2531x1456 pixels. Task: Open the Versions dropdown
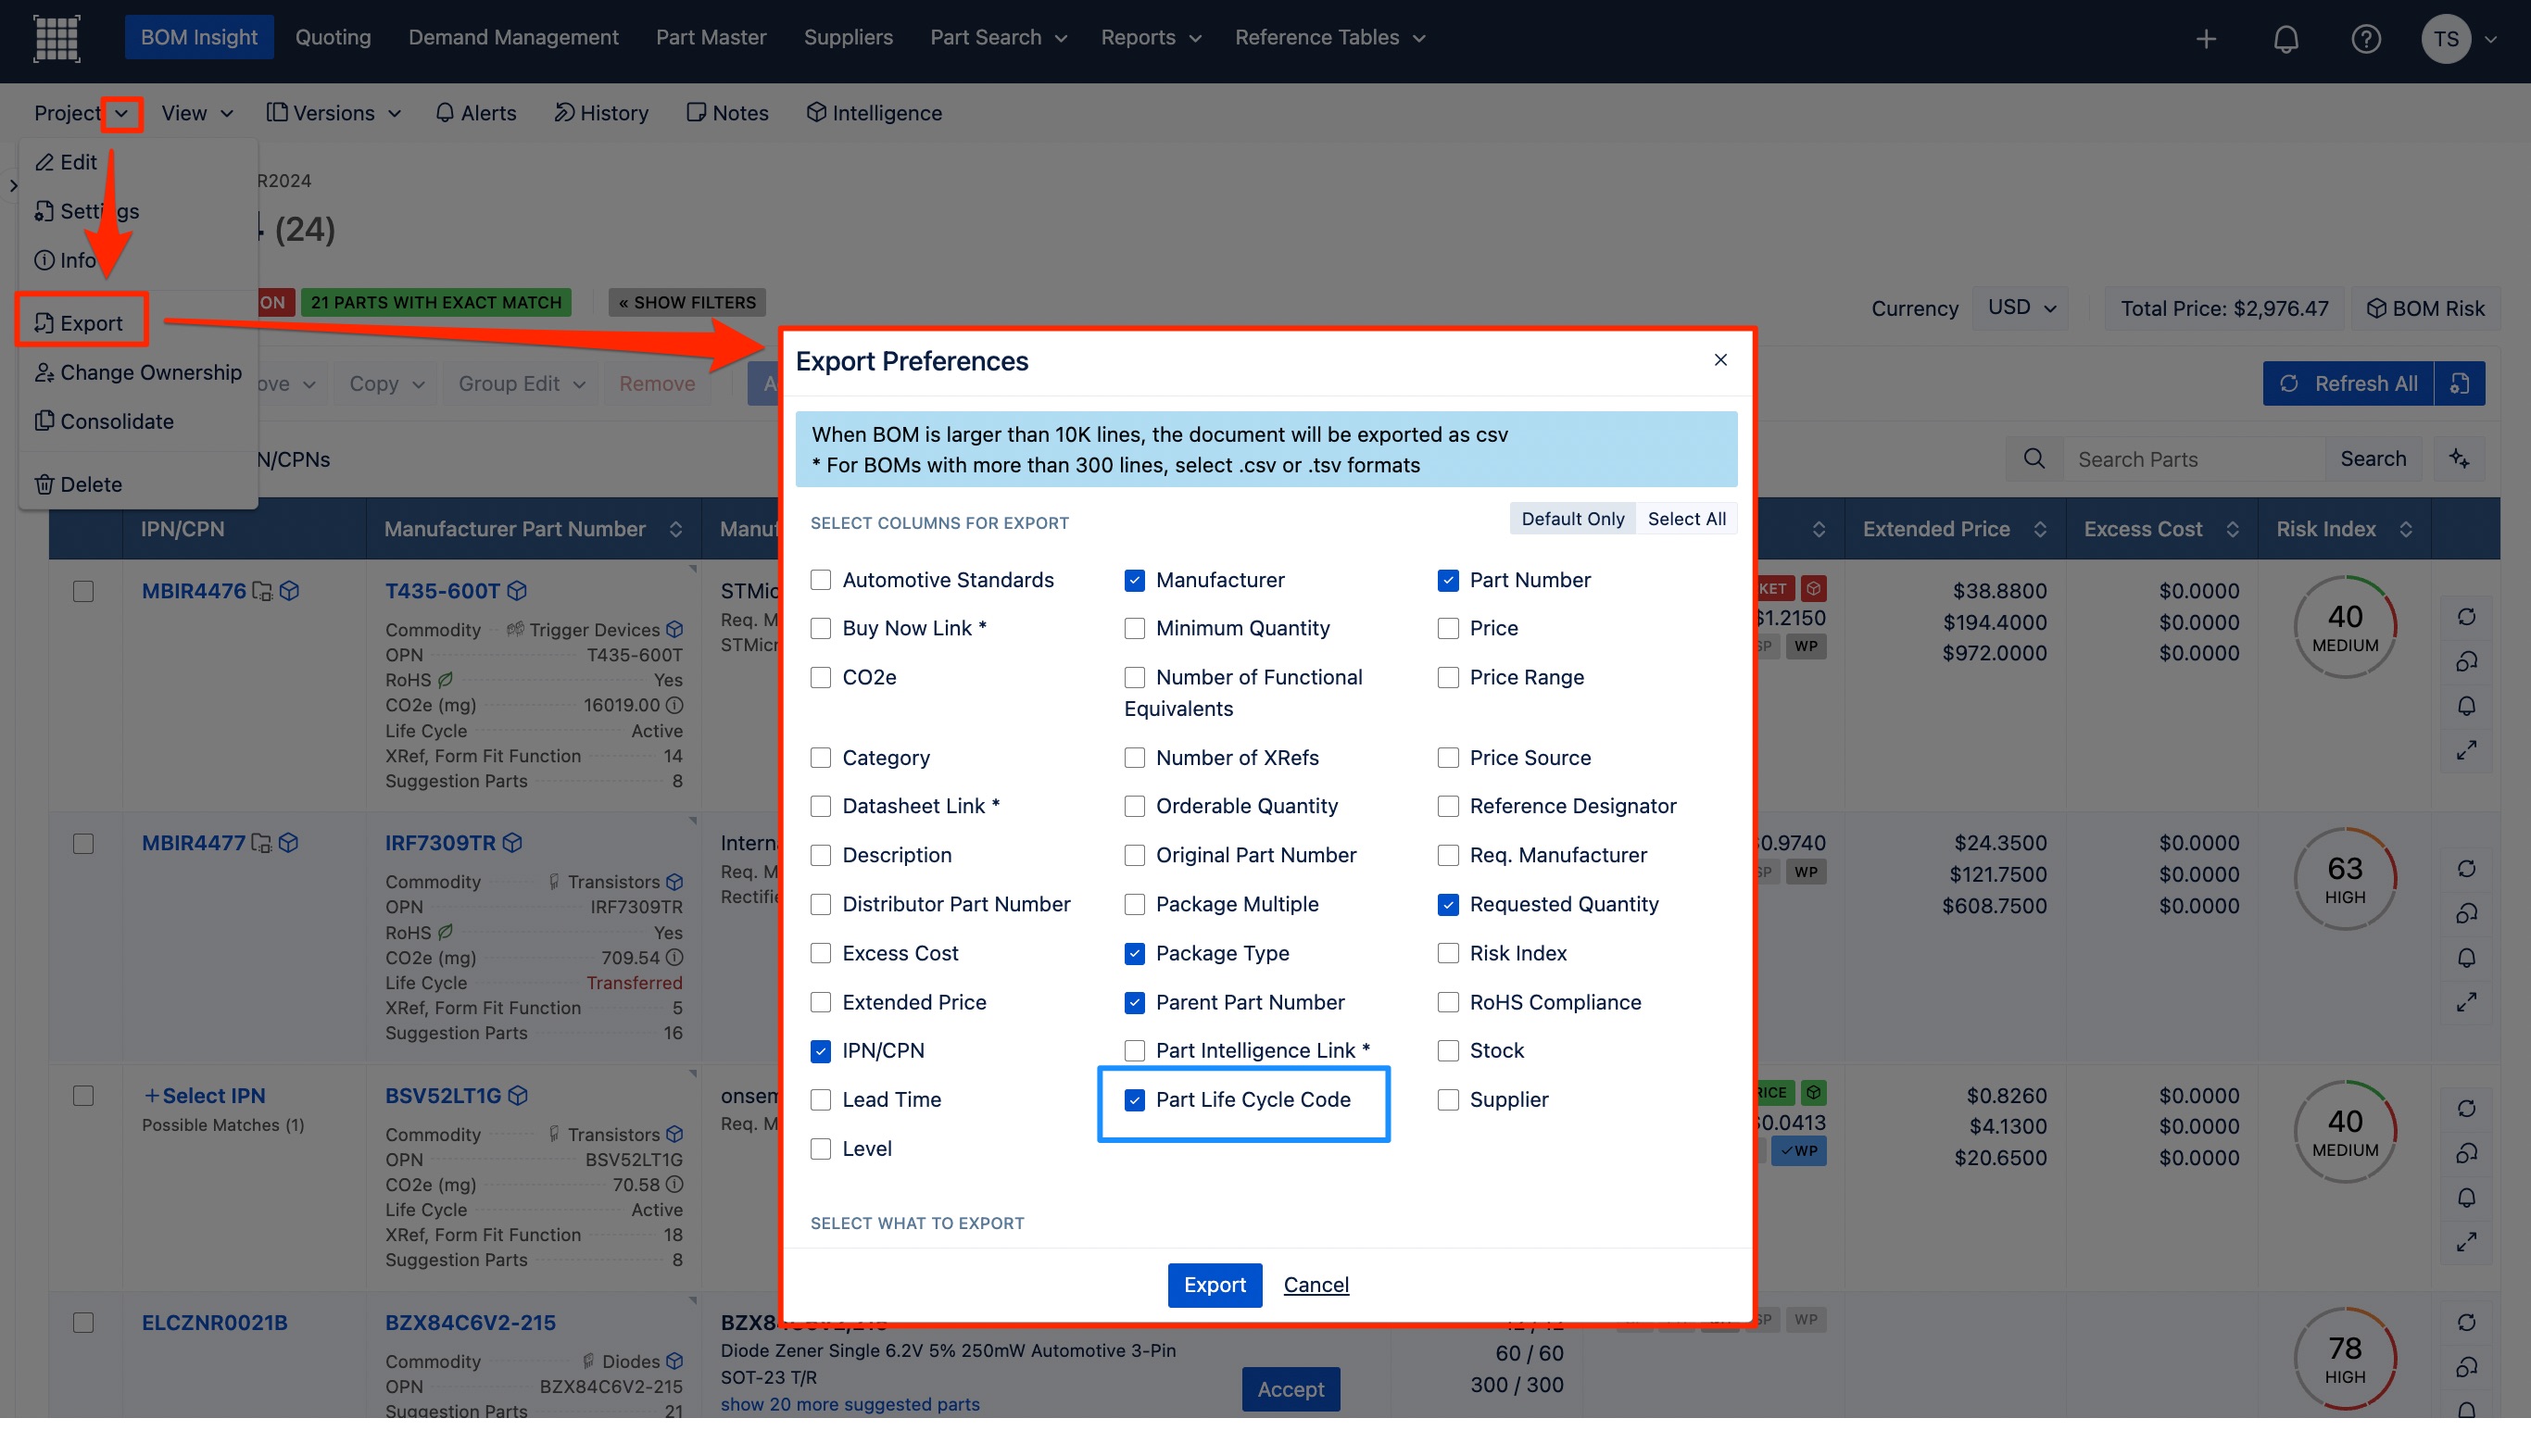coord(334,113)
